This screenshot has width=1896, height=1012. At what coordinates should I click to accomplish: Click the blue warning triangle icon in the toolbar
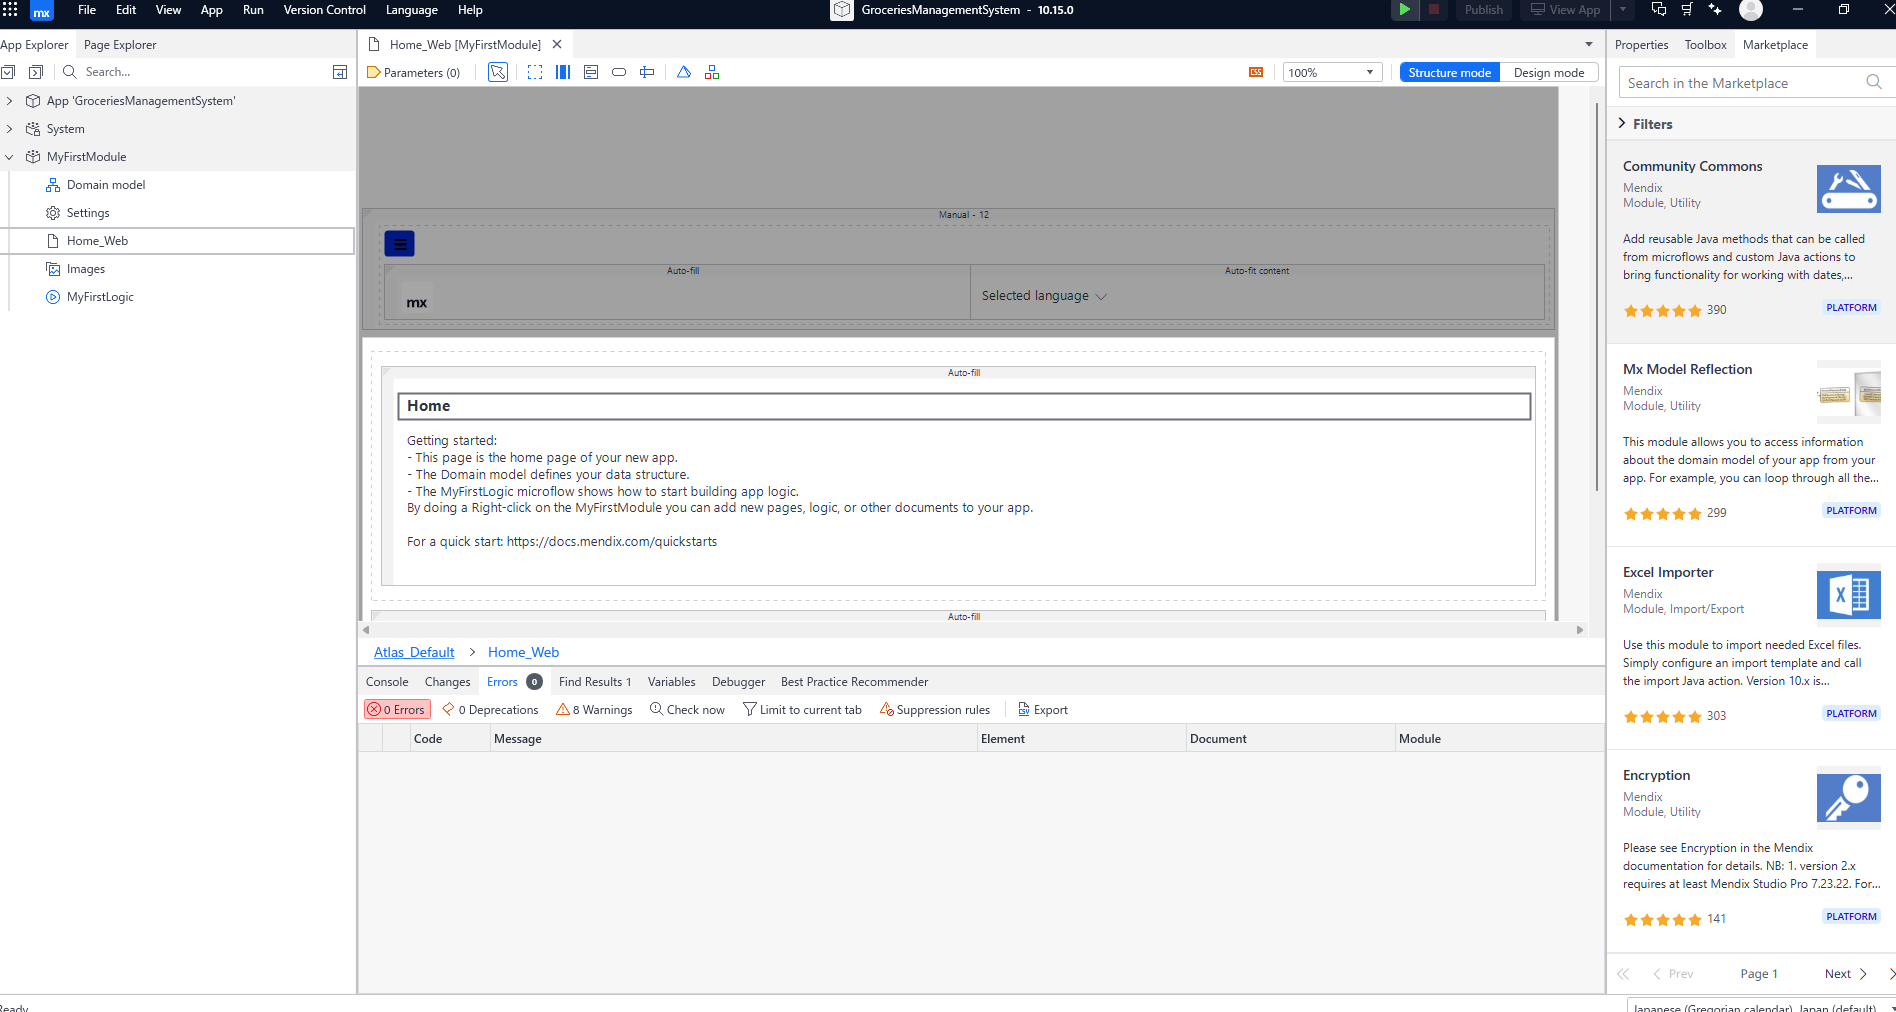pyautogui.click(x=684, y=71)
